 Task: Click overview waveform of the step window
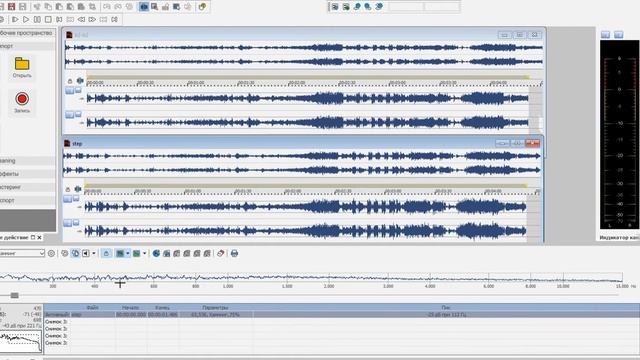(x=302, y=163)
